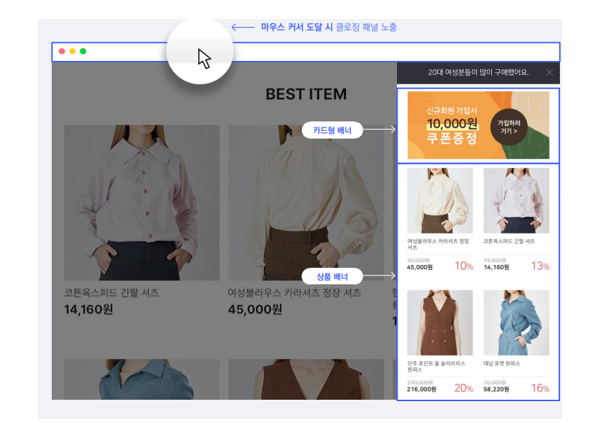Click large pink shirt image in BEST ITEM
Image resolution: width=592 pixels, height=439 pixels.
142,203
